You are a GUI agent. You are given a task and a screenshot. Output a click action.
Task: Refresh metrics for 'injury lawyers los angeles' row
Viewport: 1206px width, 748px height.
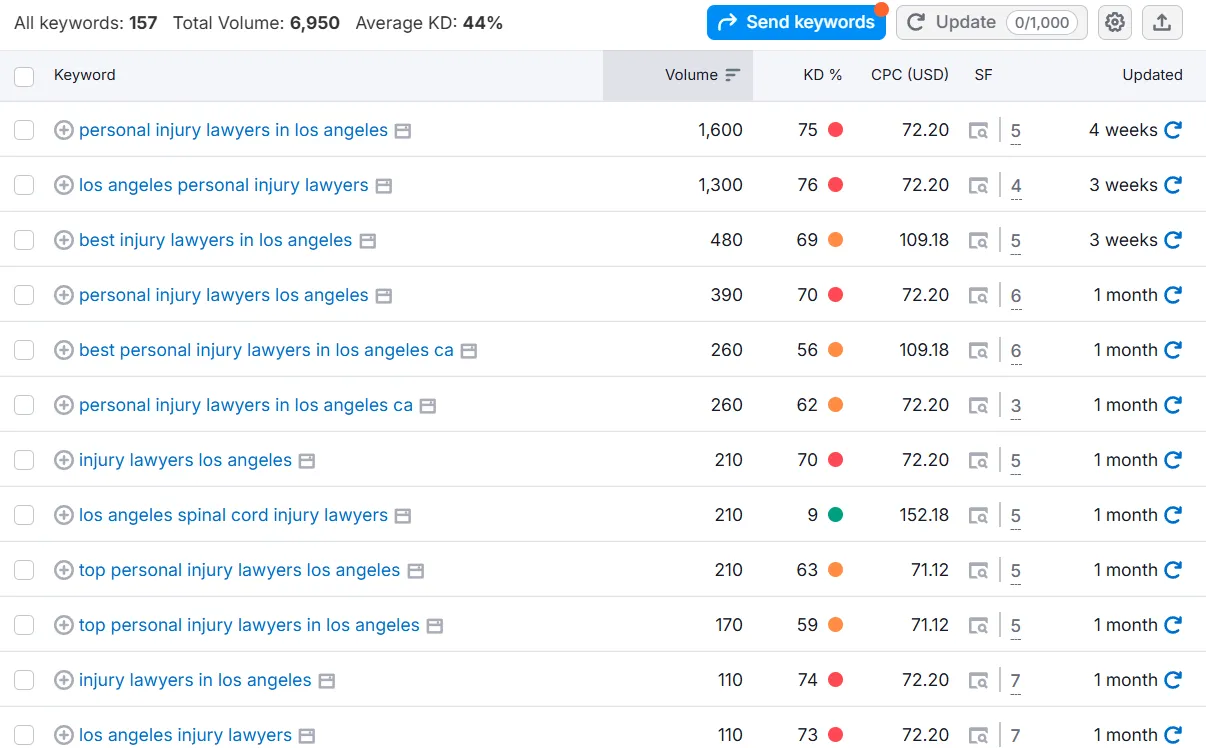(x=1173, y=460)
